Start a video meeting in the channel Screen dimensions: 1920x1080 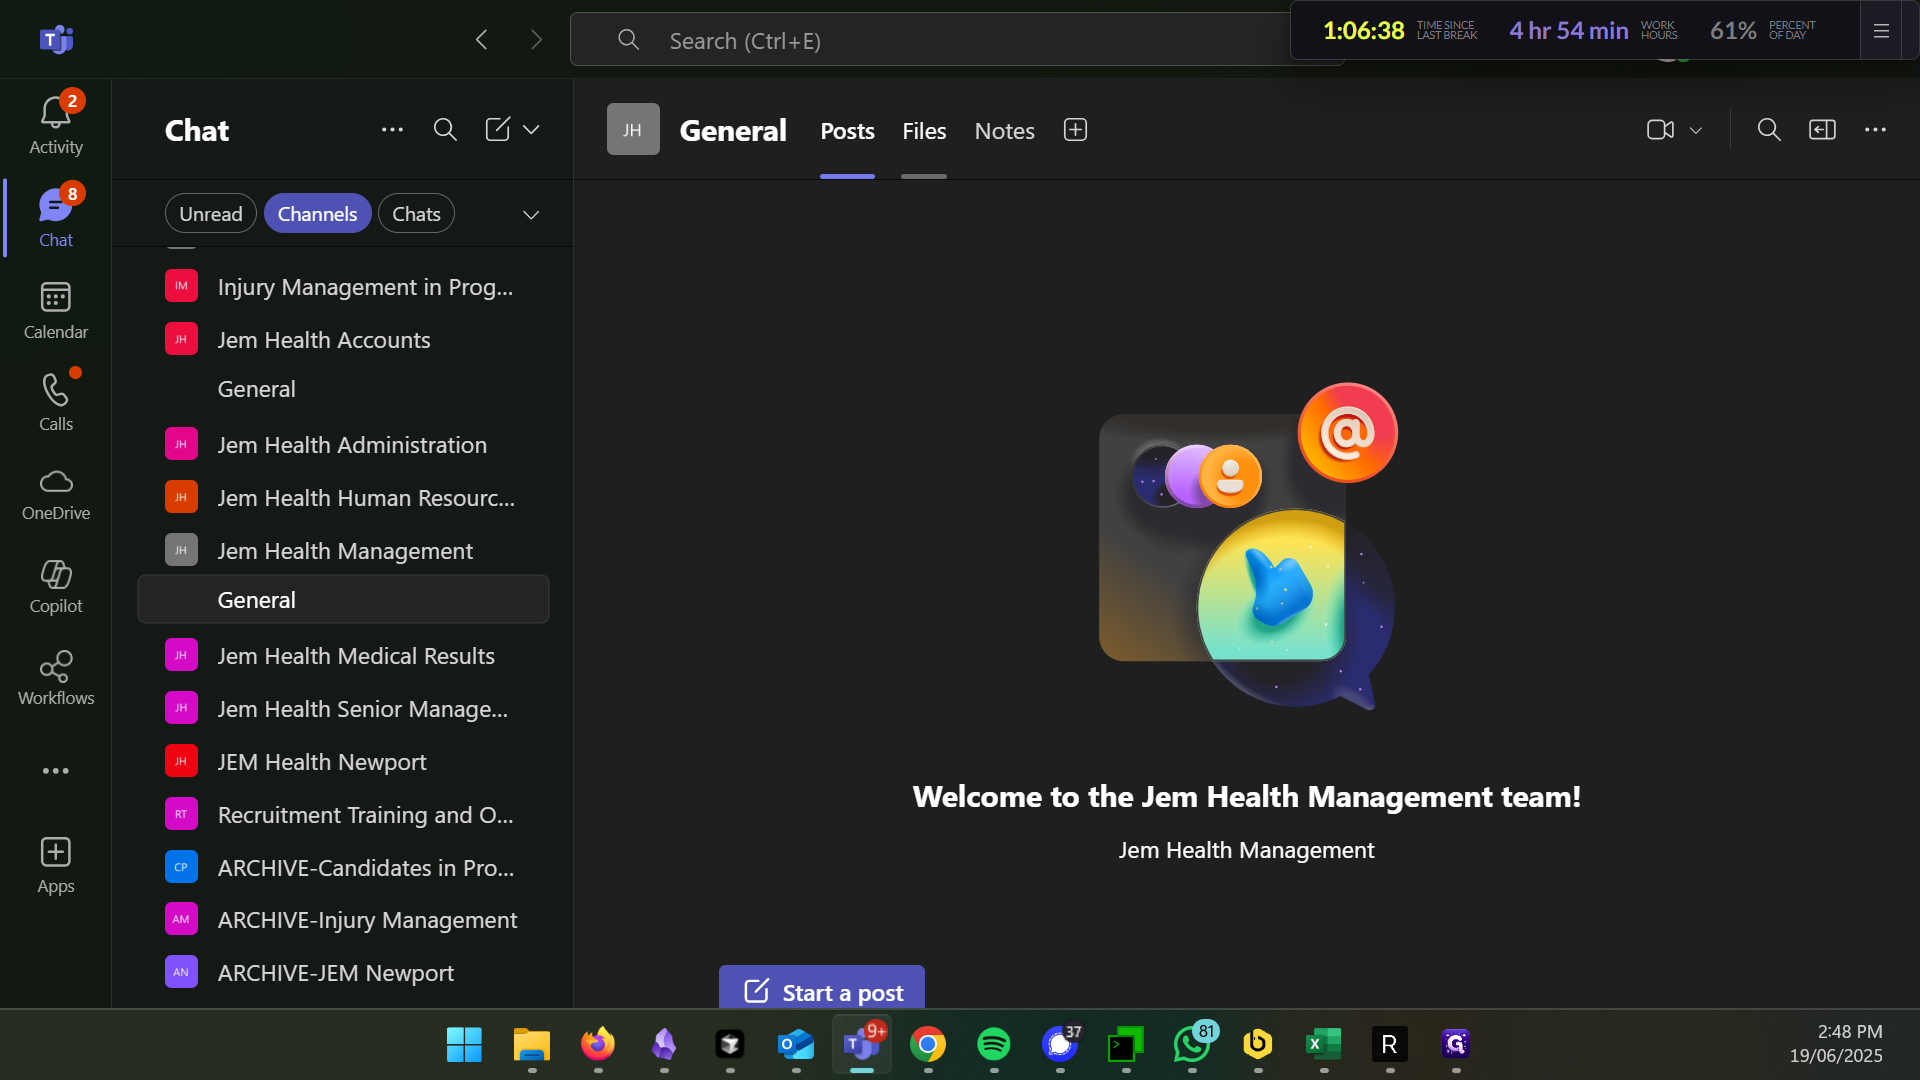(x=1660, y=130)
